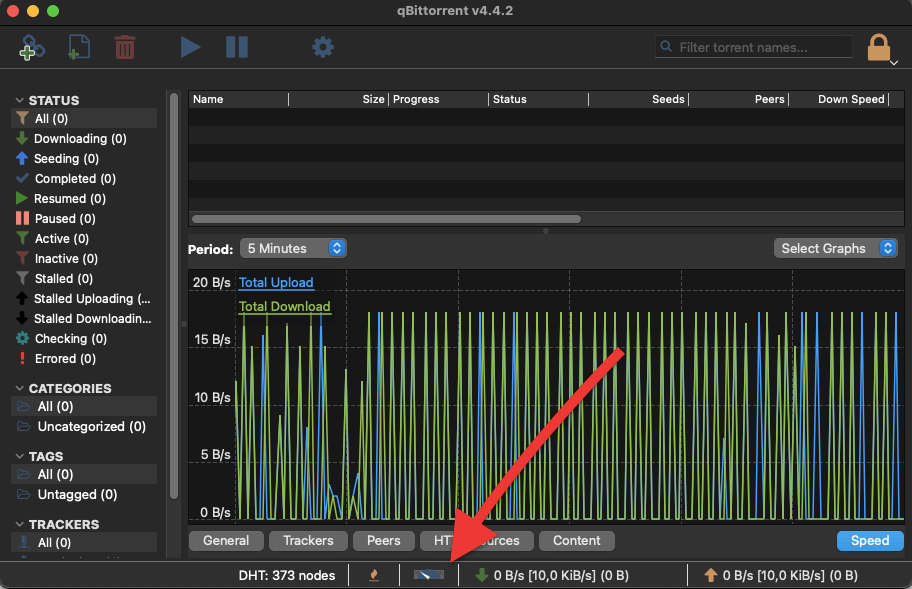Sort by the Down Speed column header

coord(839,99)
